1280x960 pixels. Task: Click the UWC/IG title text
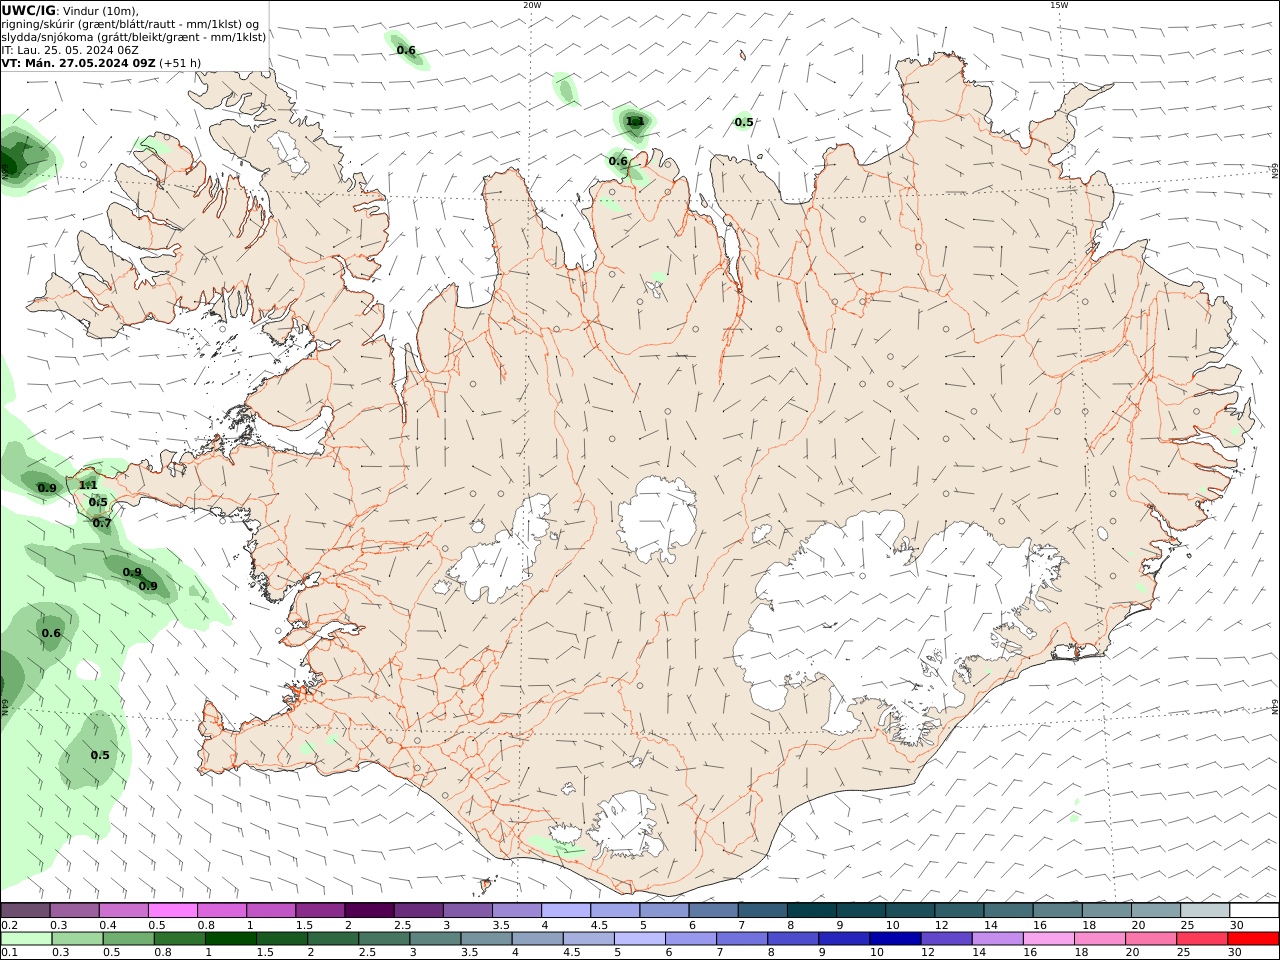tap(28, 10)
